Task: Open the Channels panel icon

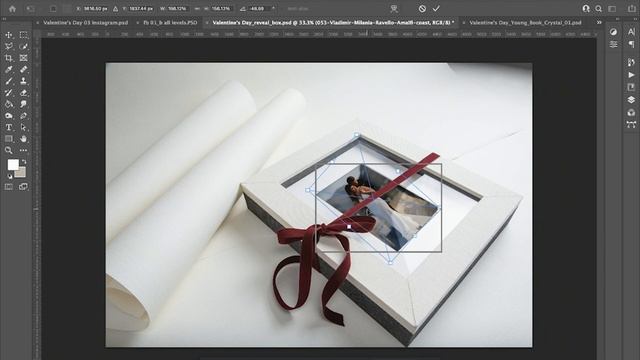Action: [x=631, y=113]
